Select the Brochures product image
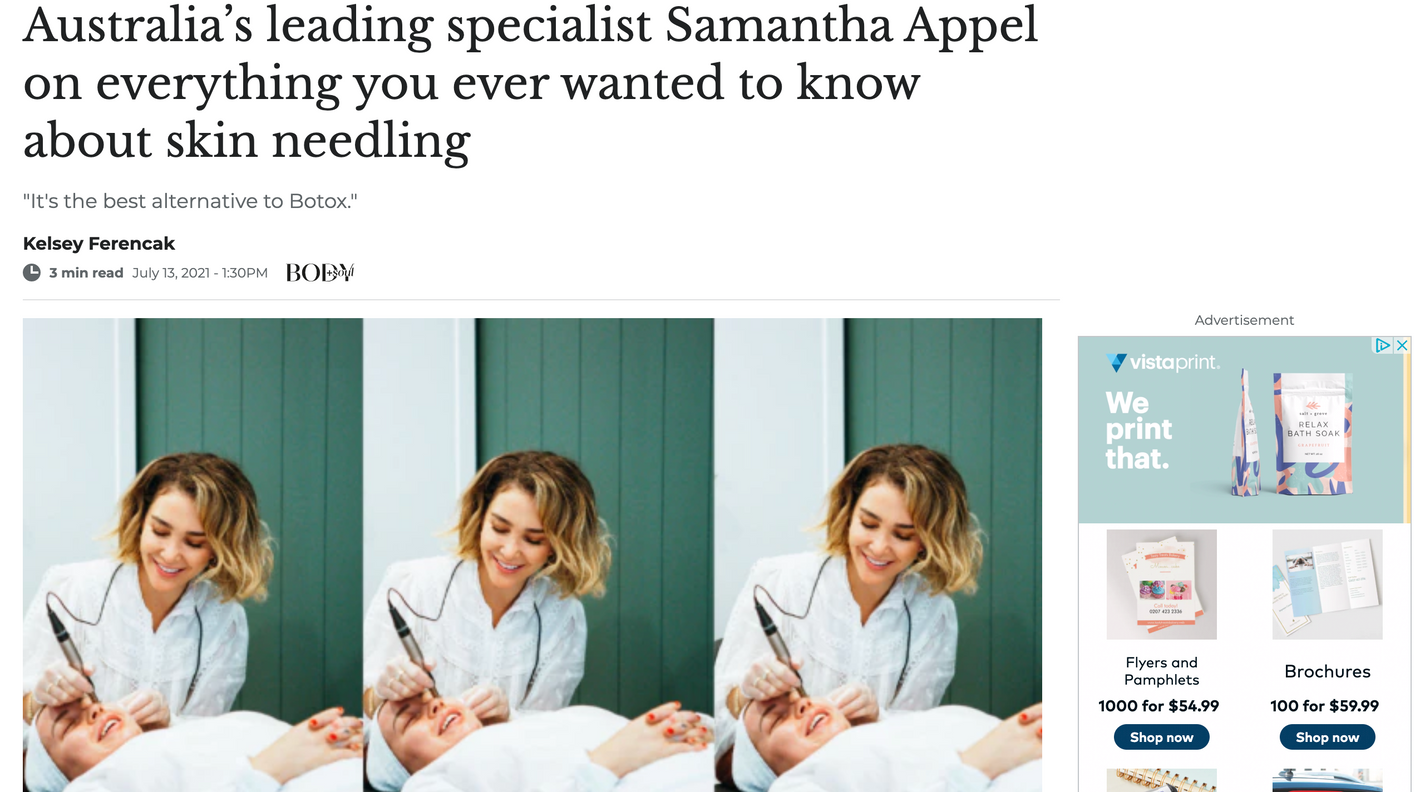Viewport: 1420px width, 792px height. coord(1327,584)
